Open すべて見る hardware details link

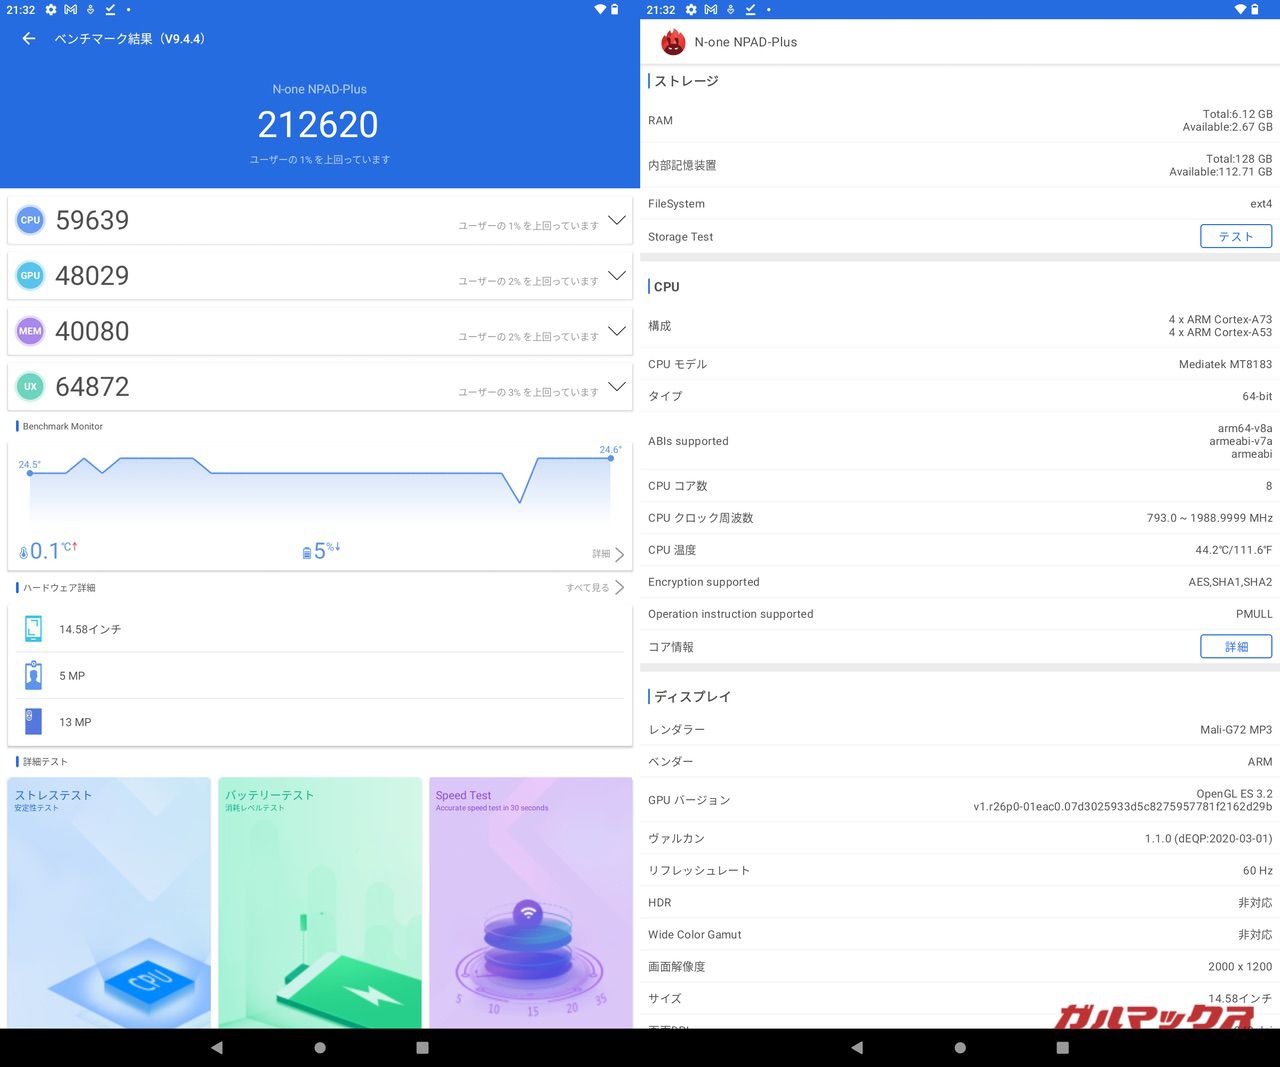click(595, 587)
